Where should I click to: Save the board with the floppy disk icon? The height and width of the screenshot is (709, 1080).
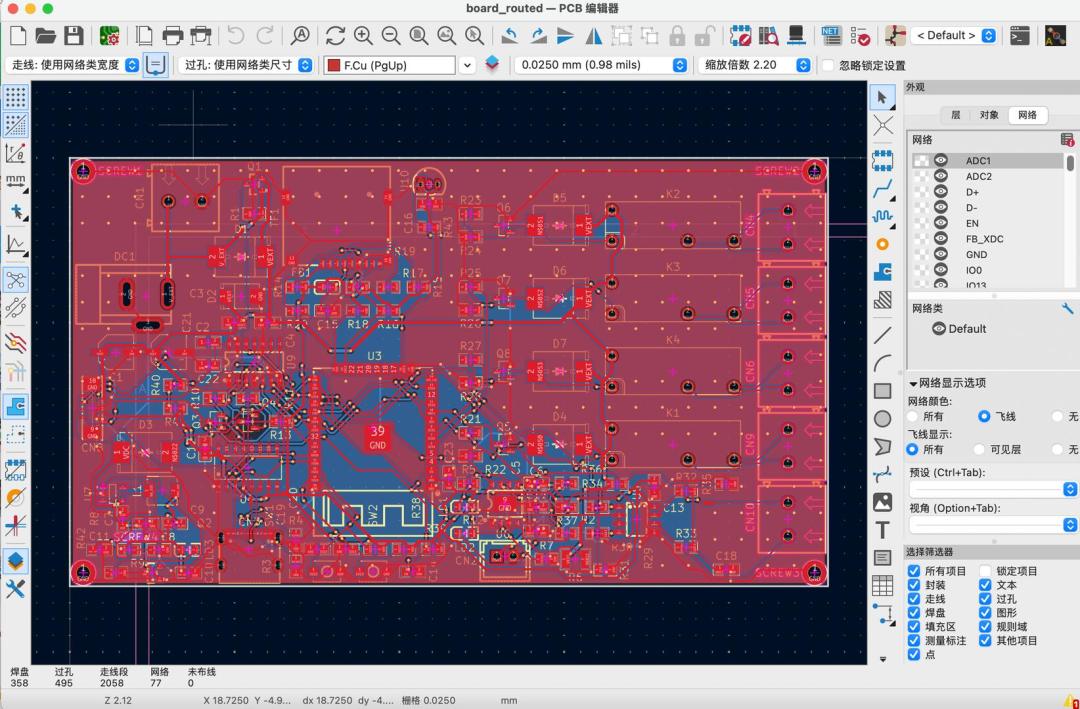click(x=73, y=35)
